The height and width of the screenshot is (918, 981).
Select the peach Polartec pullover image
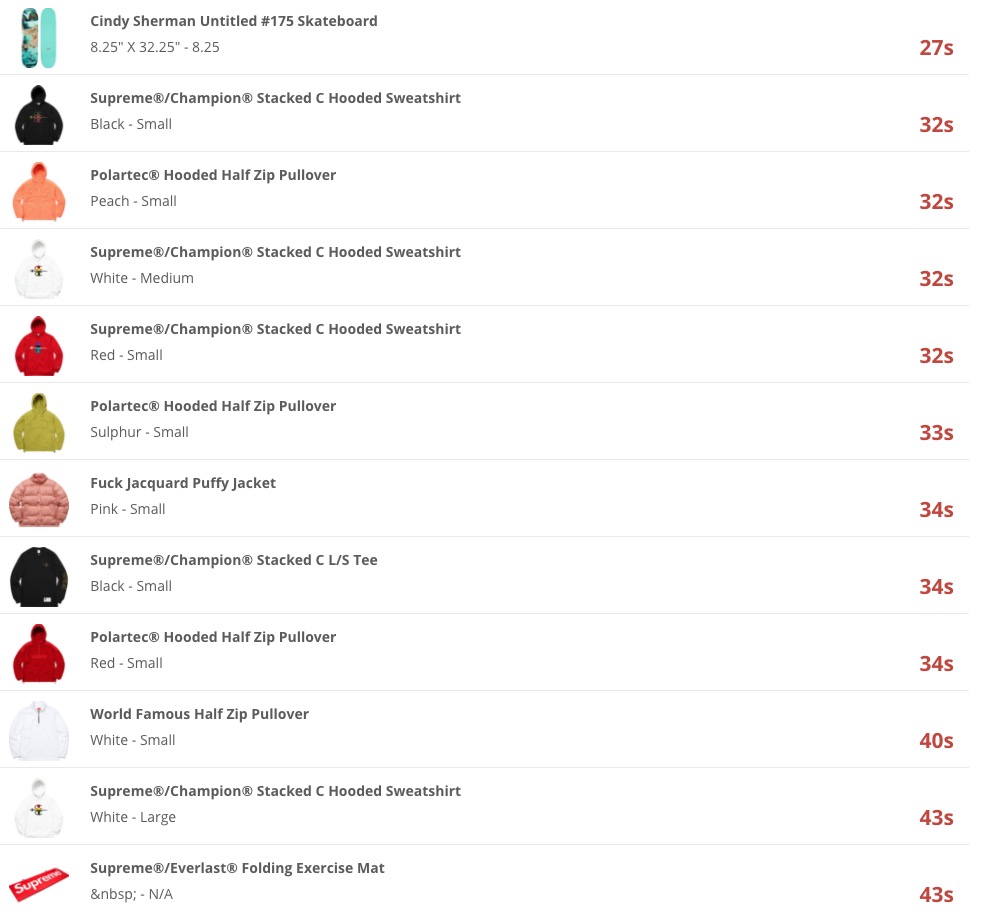tap(39, 191)
